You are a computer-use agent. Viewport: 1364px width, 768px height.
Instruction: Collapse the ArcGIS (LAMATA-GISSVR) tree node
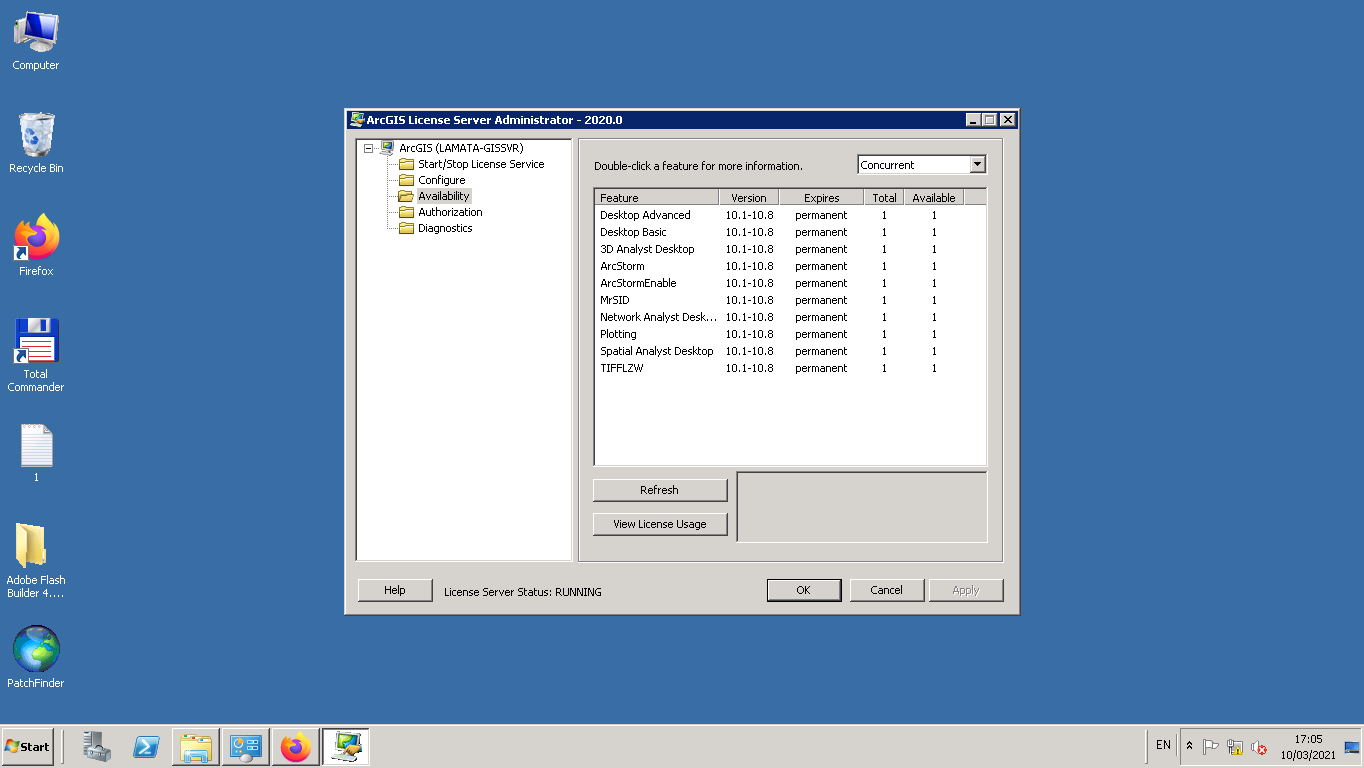pos(369,148)
